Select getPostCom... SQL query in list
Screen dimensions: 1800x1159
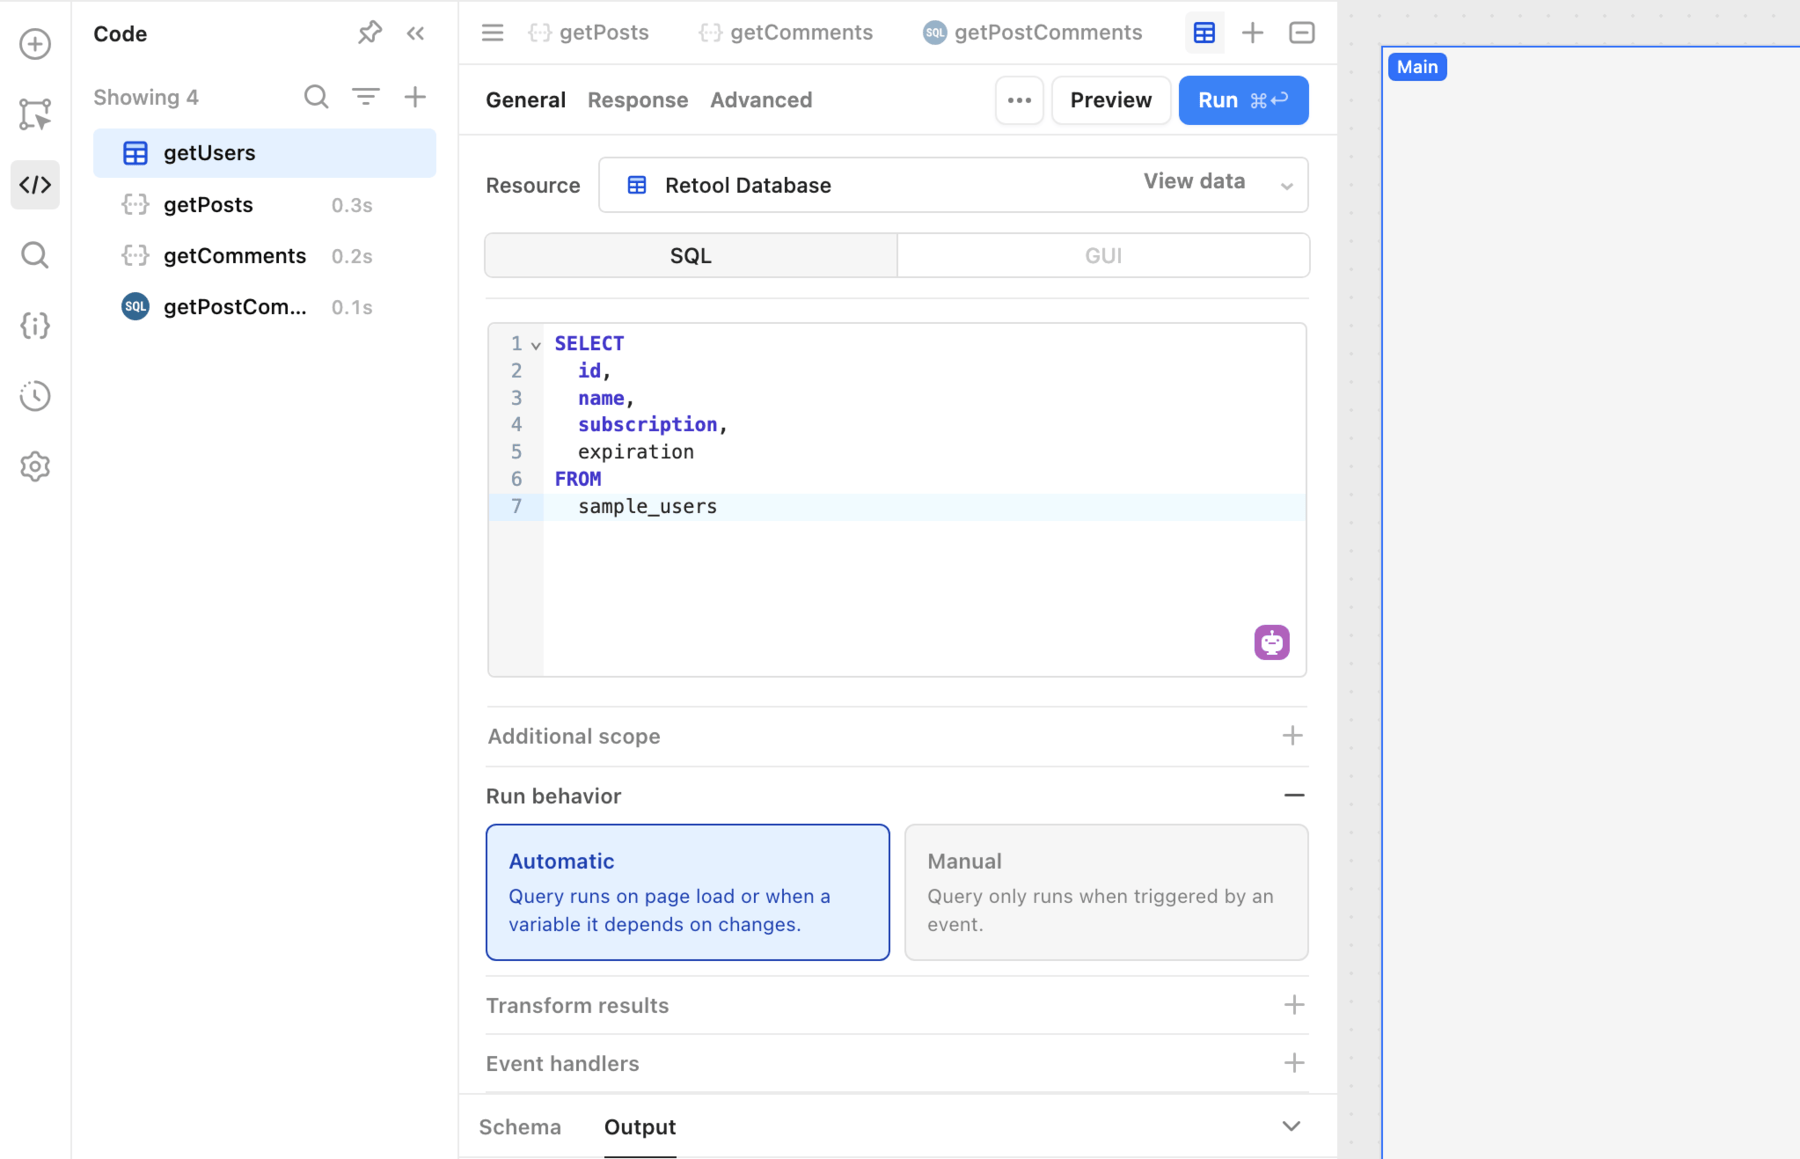click(x=265, y=307)
